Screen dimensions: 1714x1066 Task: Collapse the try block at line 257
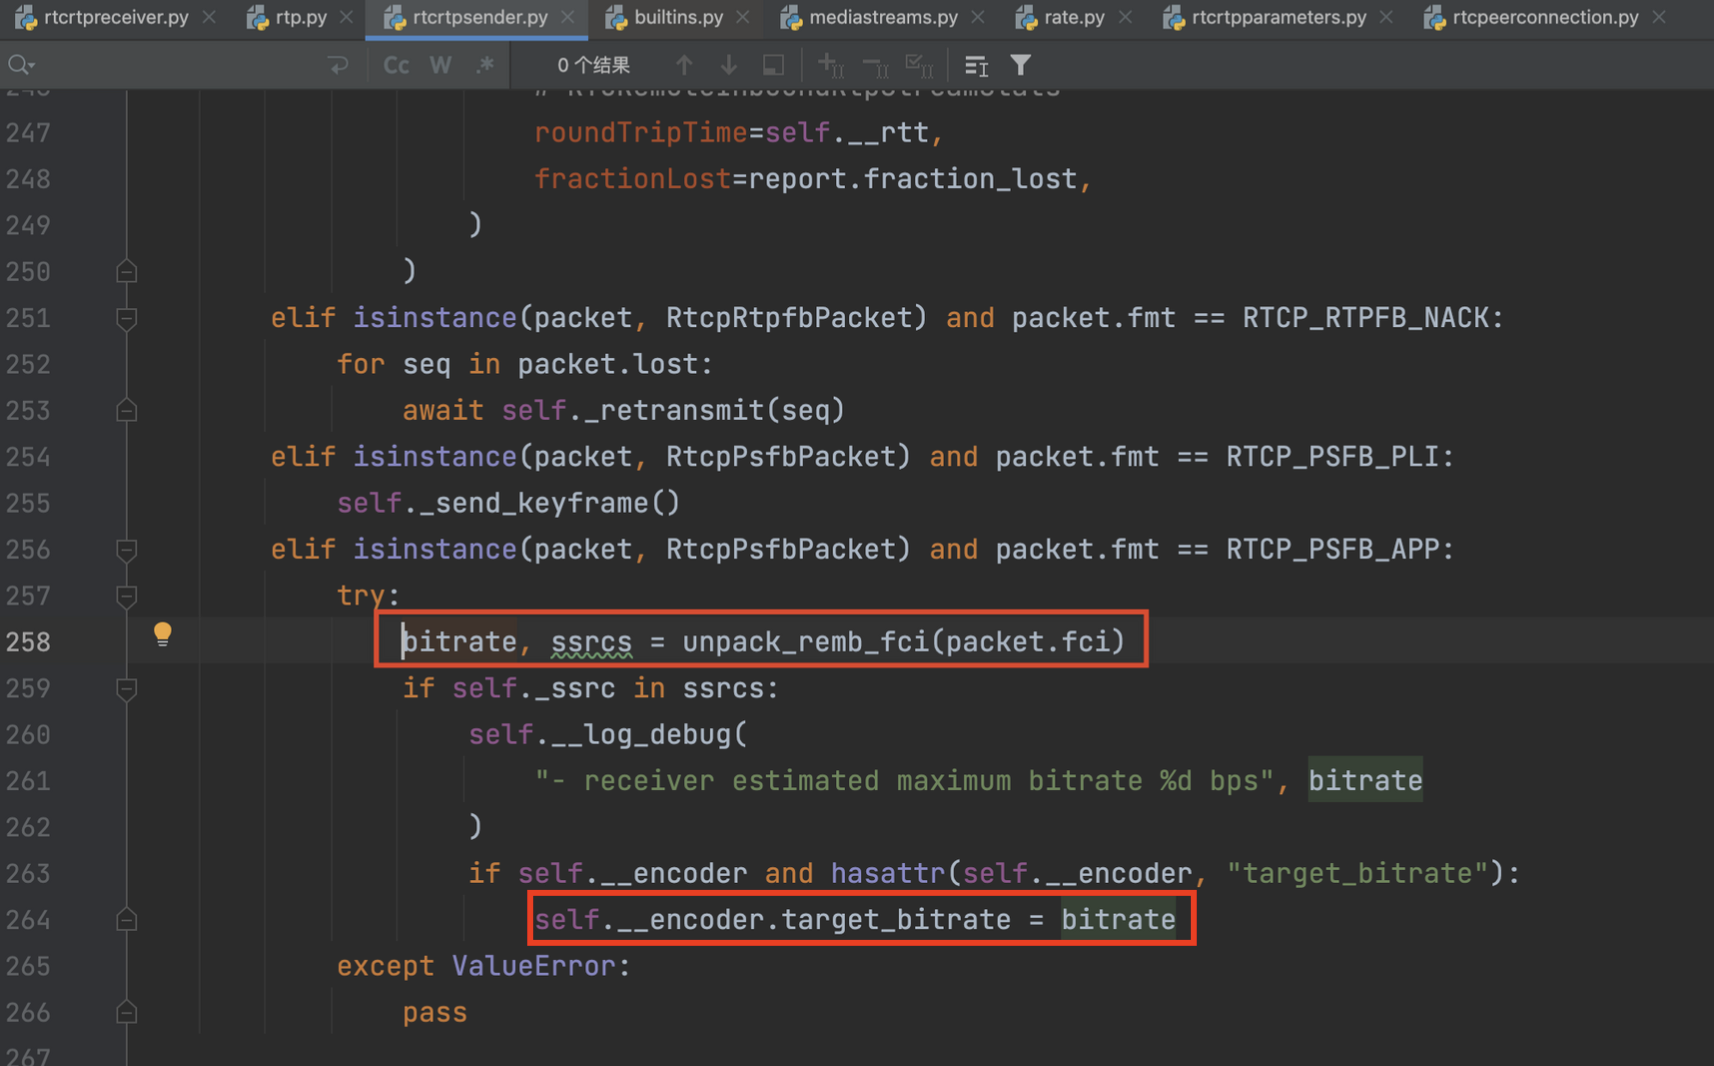pos(126,597)
